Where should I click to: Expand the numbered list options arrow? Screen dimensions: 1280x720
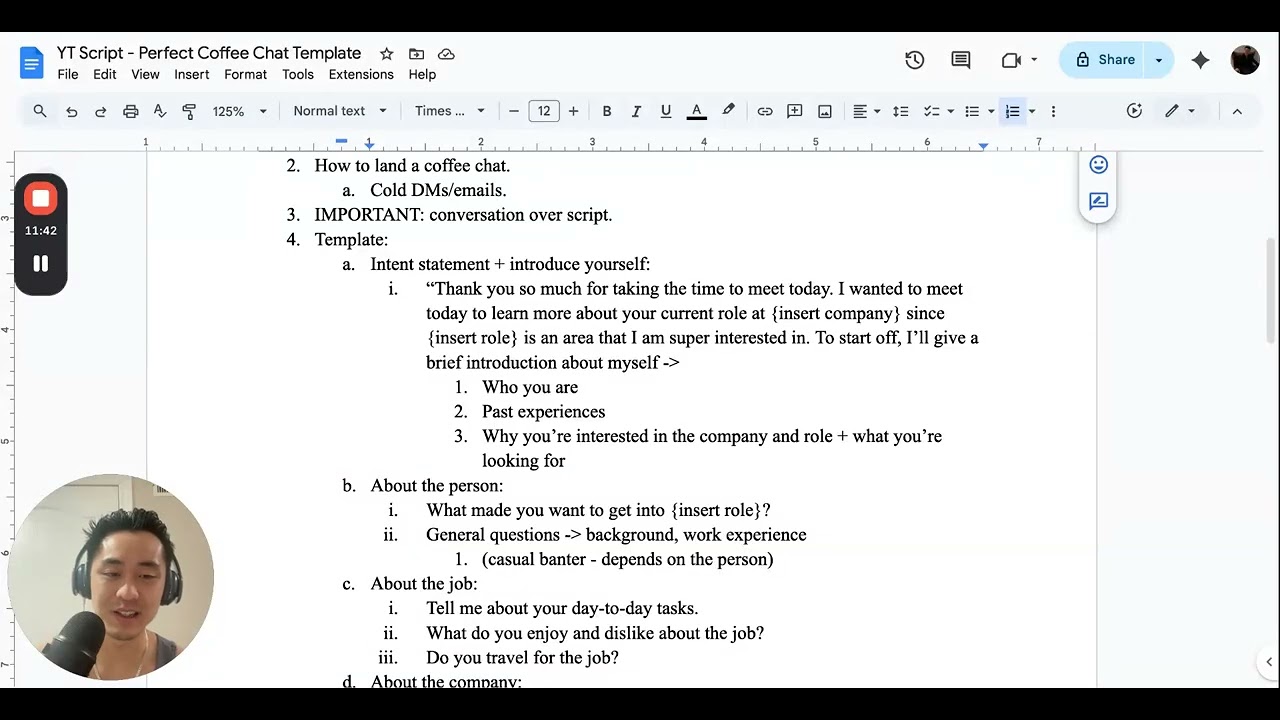click(1032, 111)
